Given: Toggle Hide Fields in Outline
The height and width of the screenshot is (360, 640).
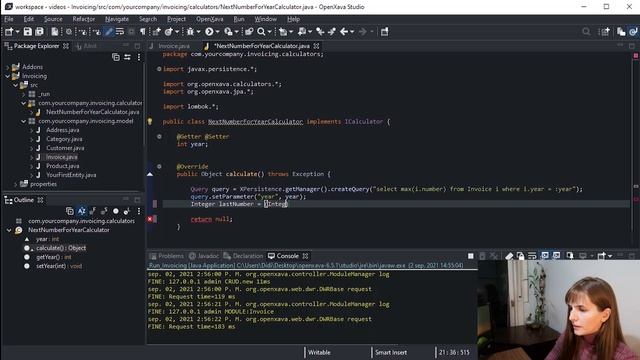Looking at the screenshot, I should click(x=93, y=211).
